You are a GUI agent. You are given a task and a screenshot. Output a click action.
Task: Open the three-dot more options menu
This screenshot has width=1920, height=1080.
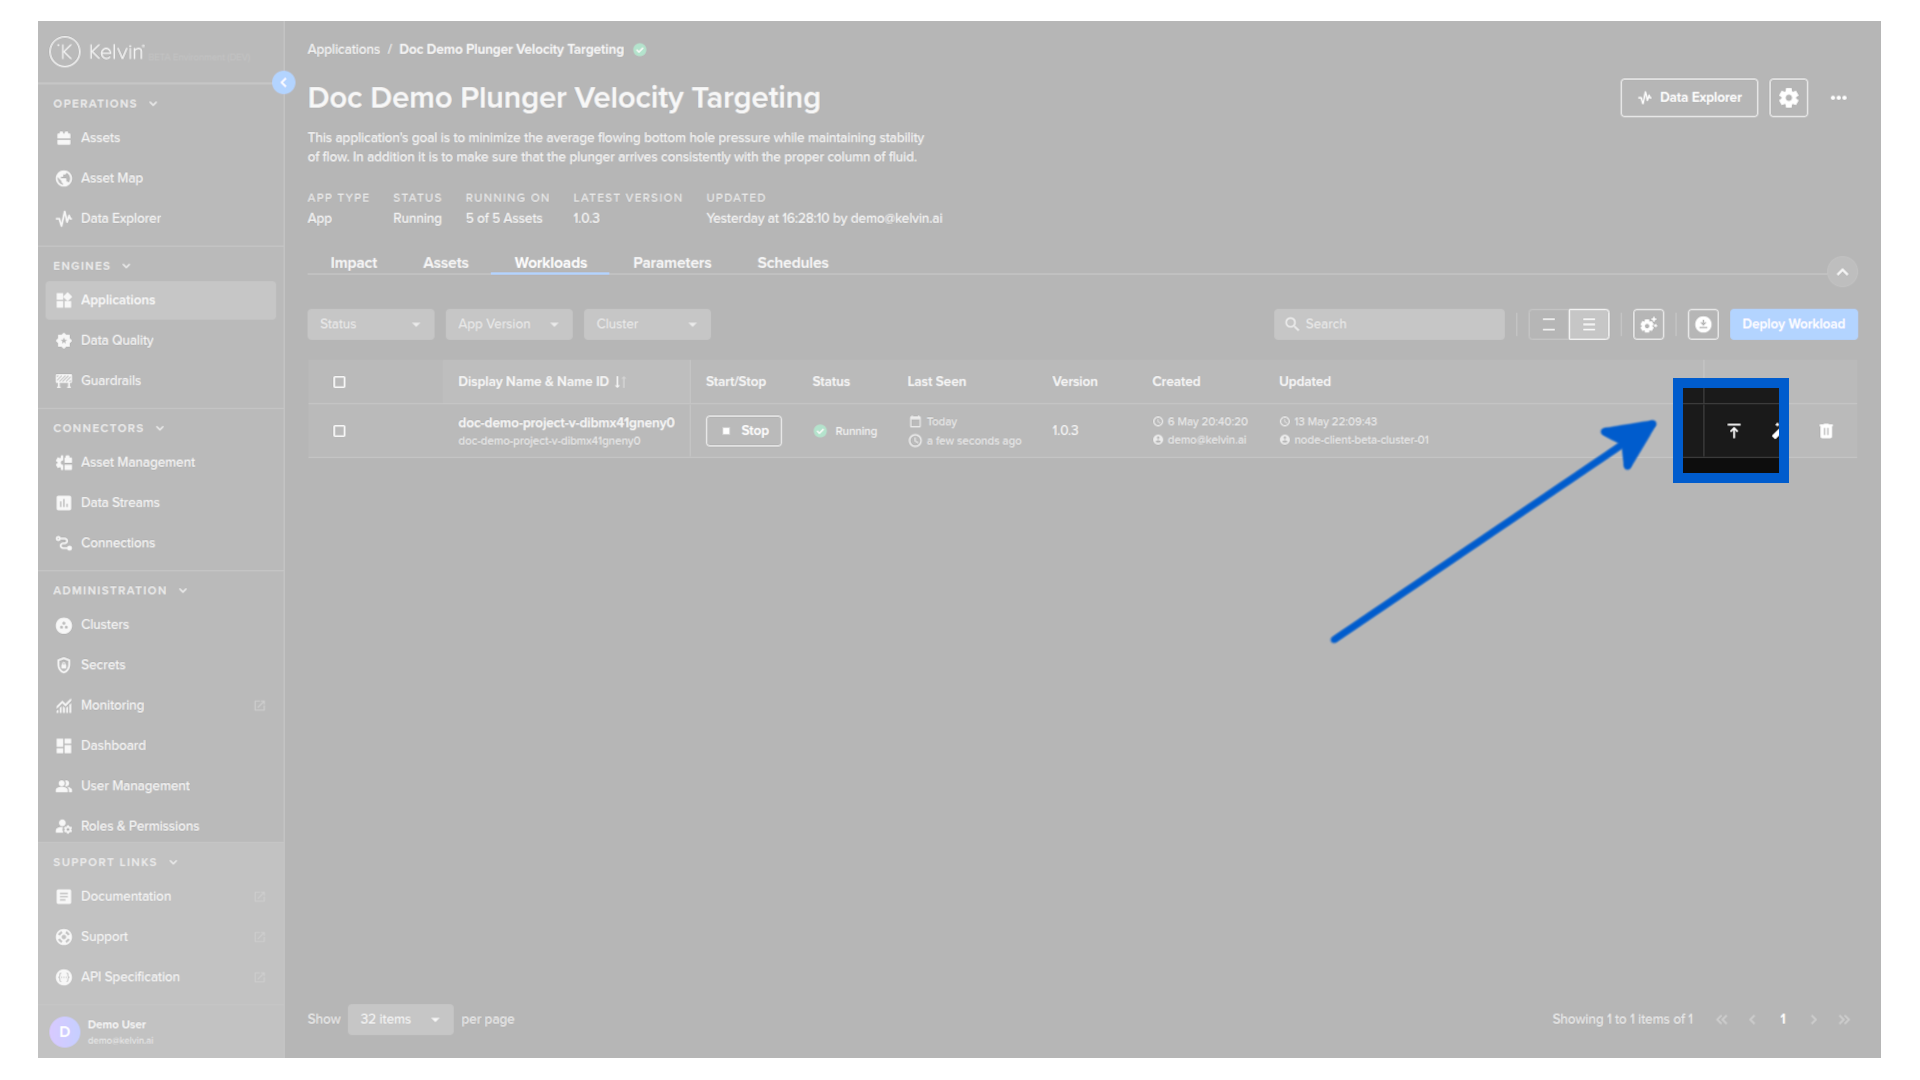click(1839, 98)
